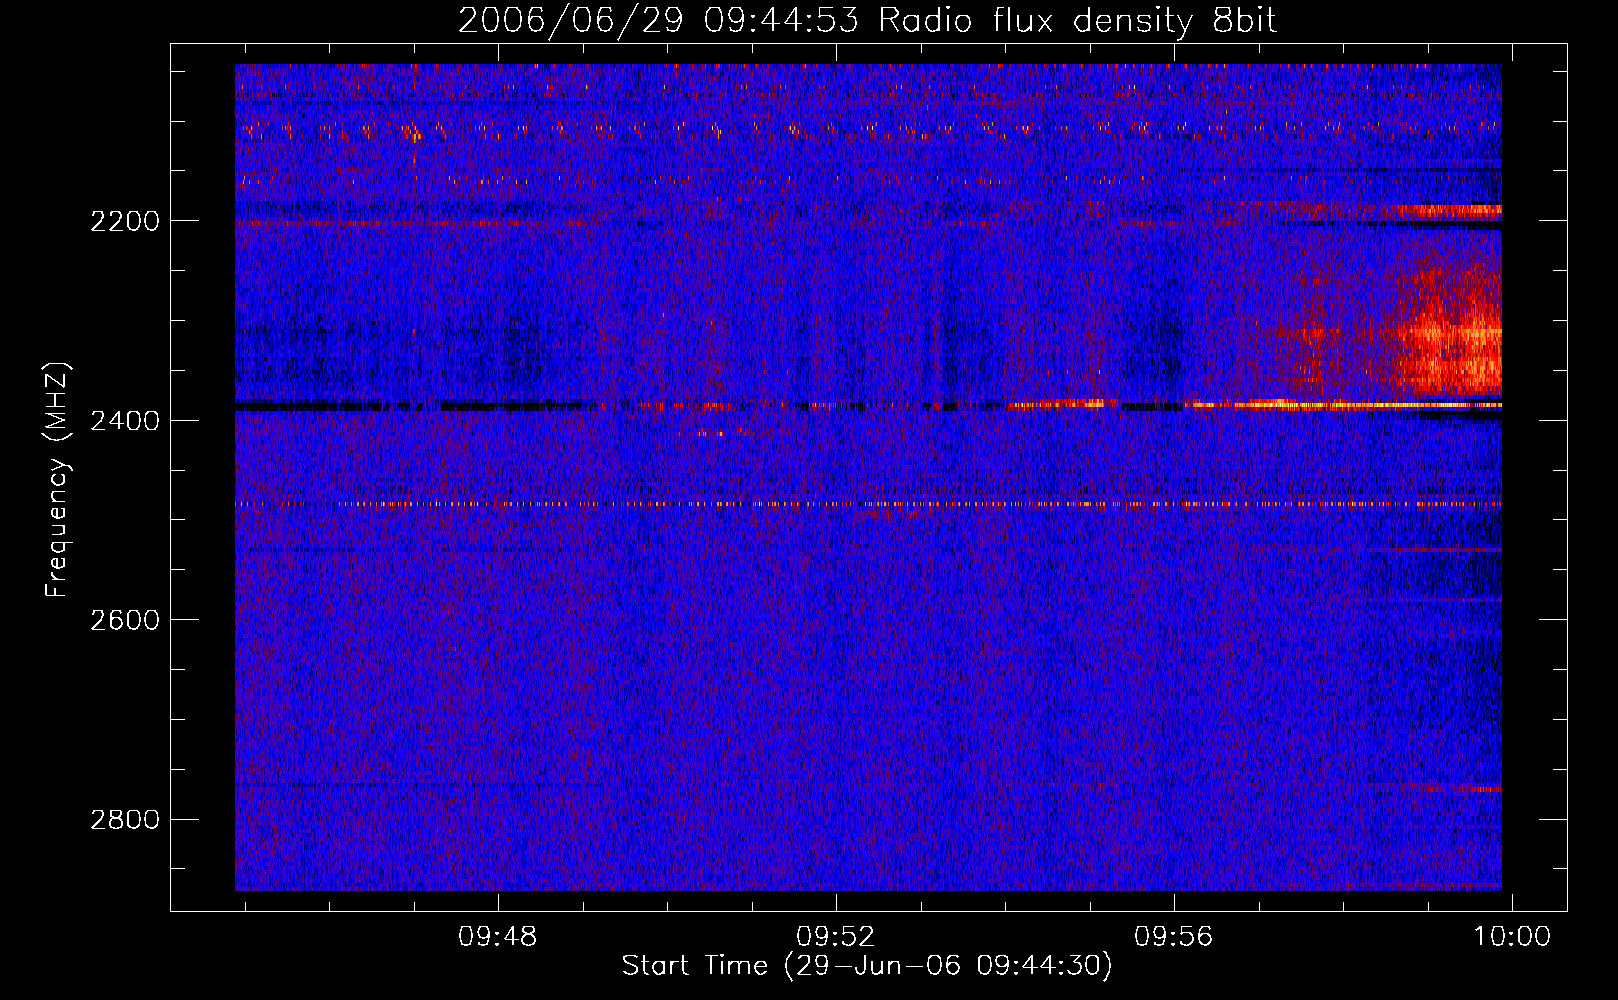Click the "Start Time (29-Jun-06 09:44:30)" label
Screen dimensions: 1618x1000
pos(867,966)
